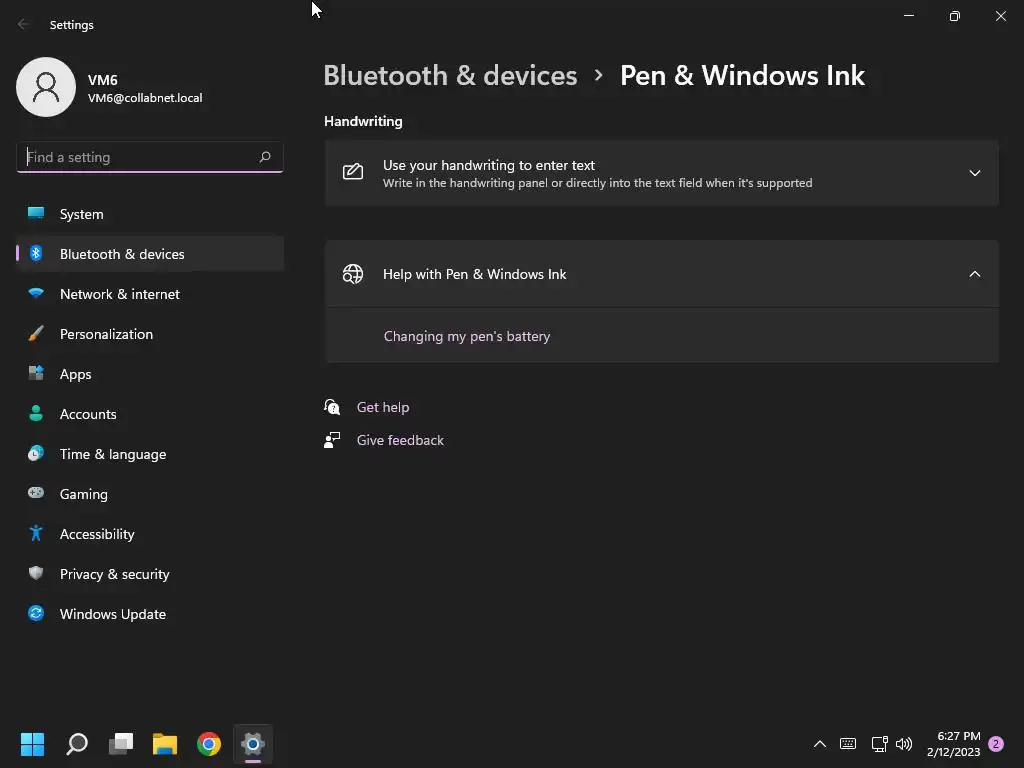Click the Give feedback link
Image resolution: width=1024 pixels, height=768 pixels.
(x=400, y=441)
